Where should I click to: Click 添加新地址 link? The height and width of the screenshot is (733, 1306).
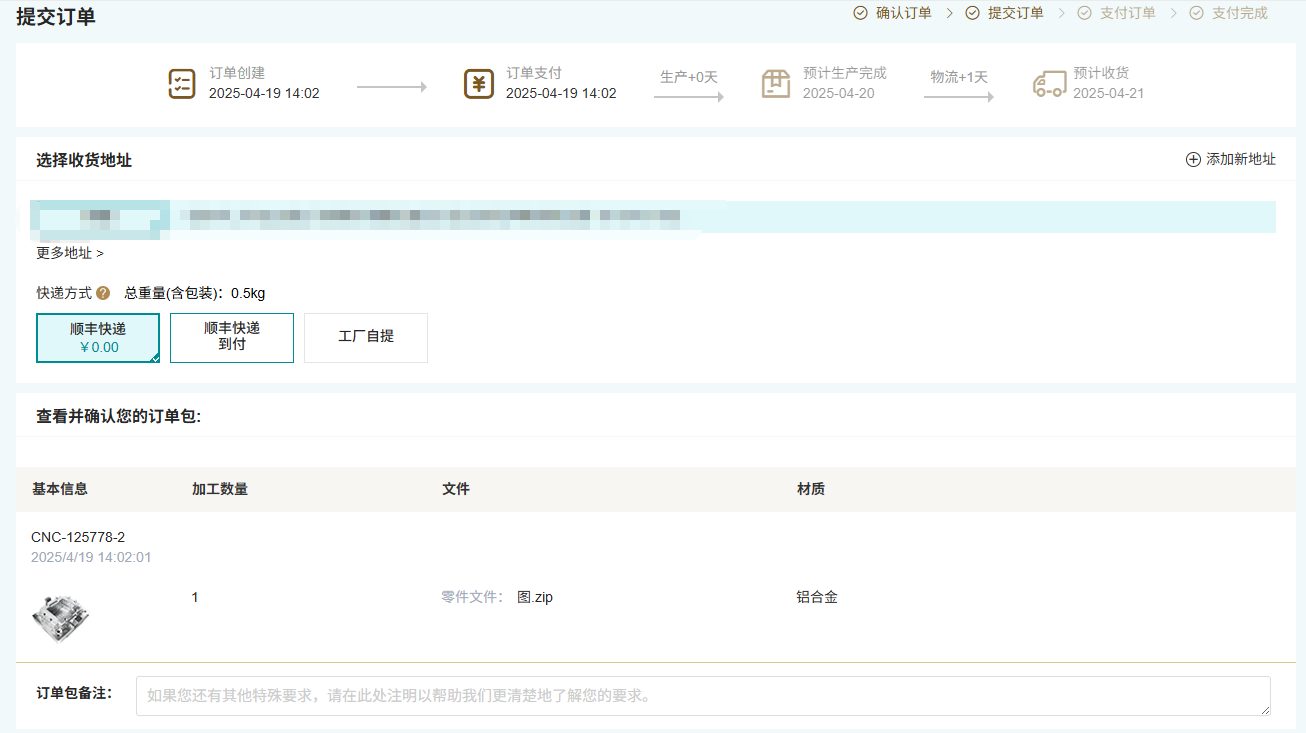coord(1241,160)
